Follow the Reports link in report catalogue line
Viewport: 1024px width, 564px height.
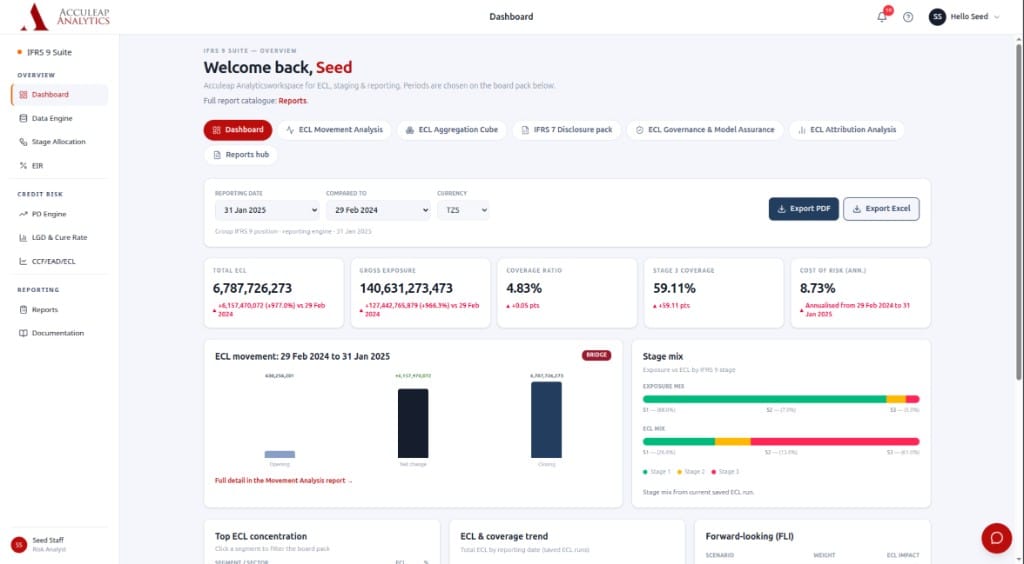point(293,101)
